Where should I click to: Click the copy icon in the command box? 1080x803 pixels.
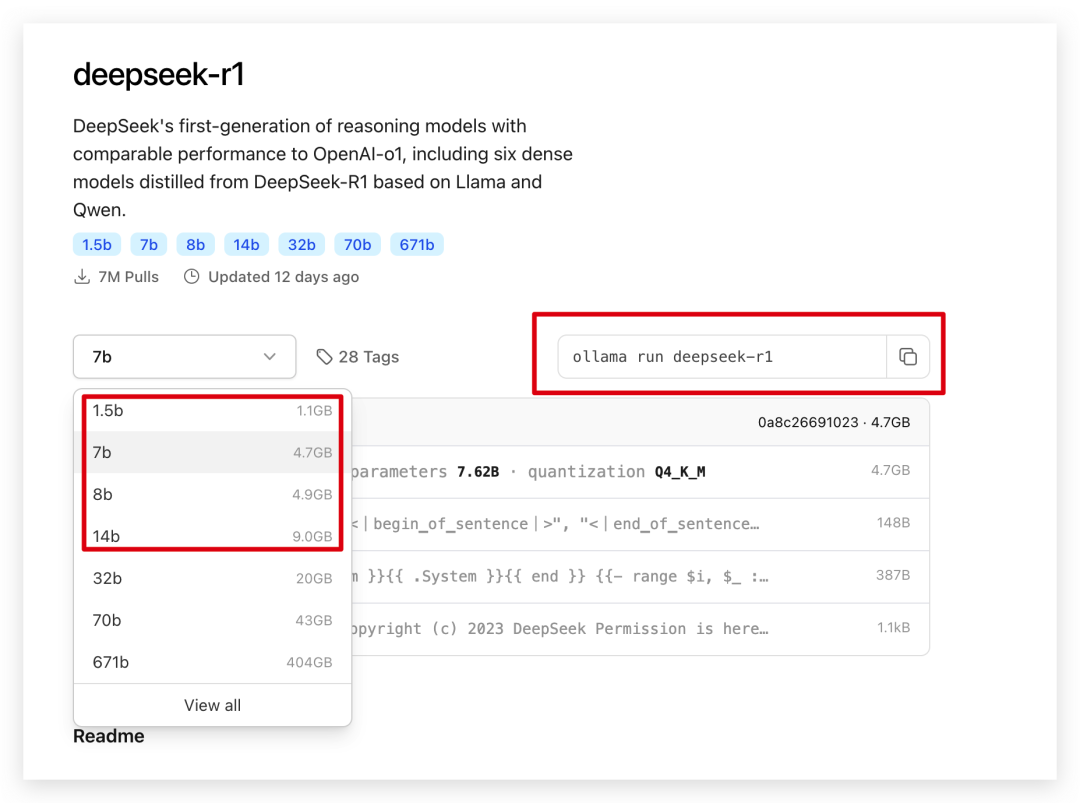[908, 356]
